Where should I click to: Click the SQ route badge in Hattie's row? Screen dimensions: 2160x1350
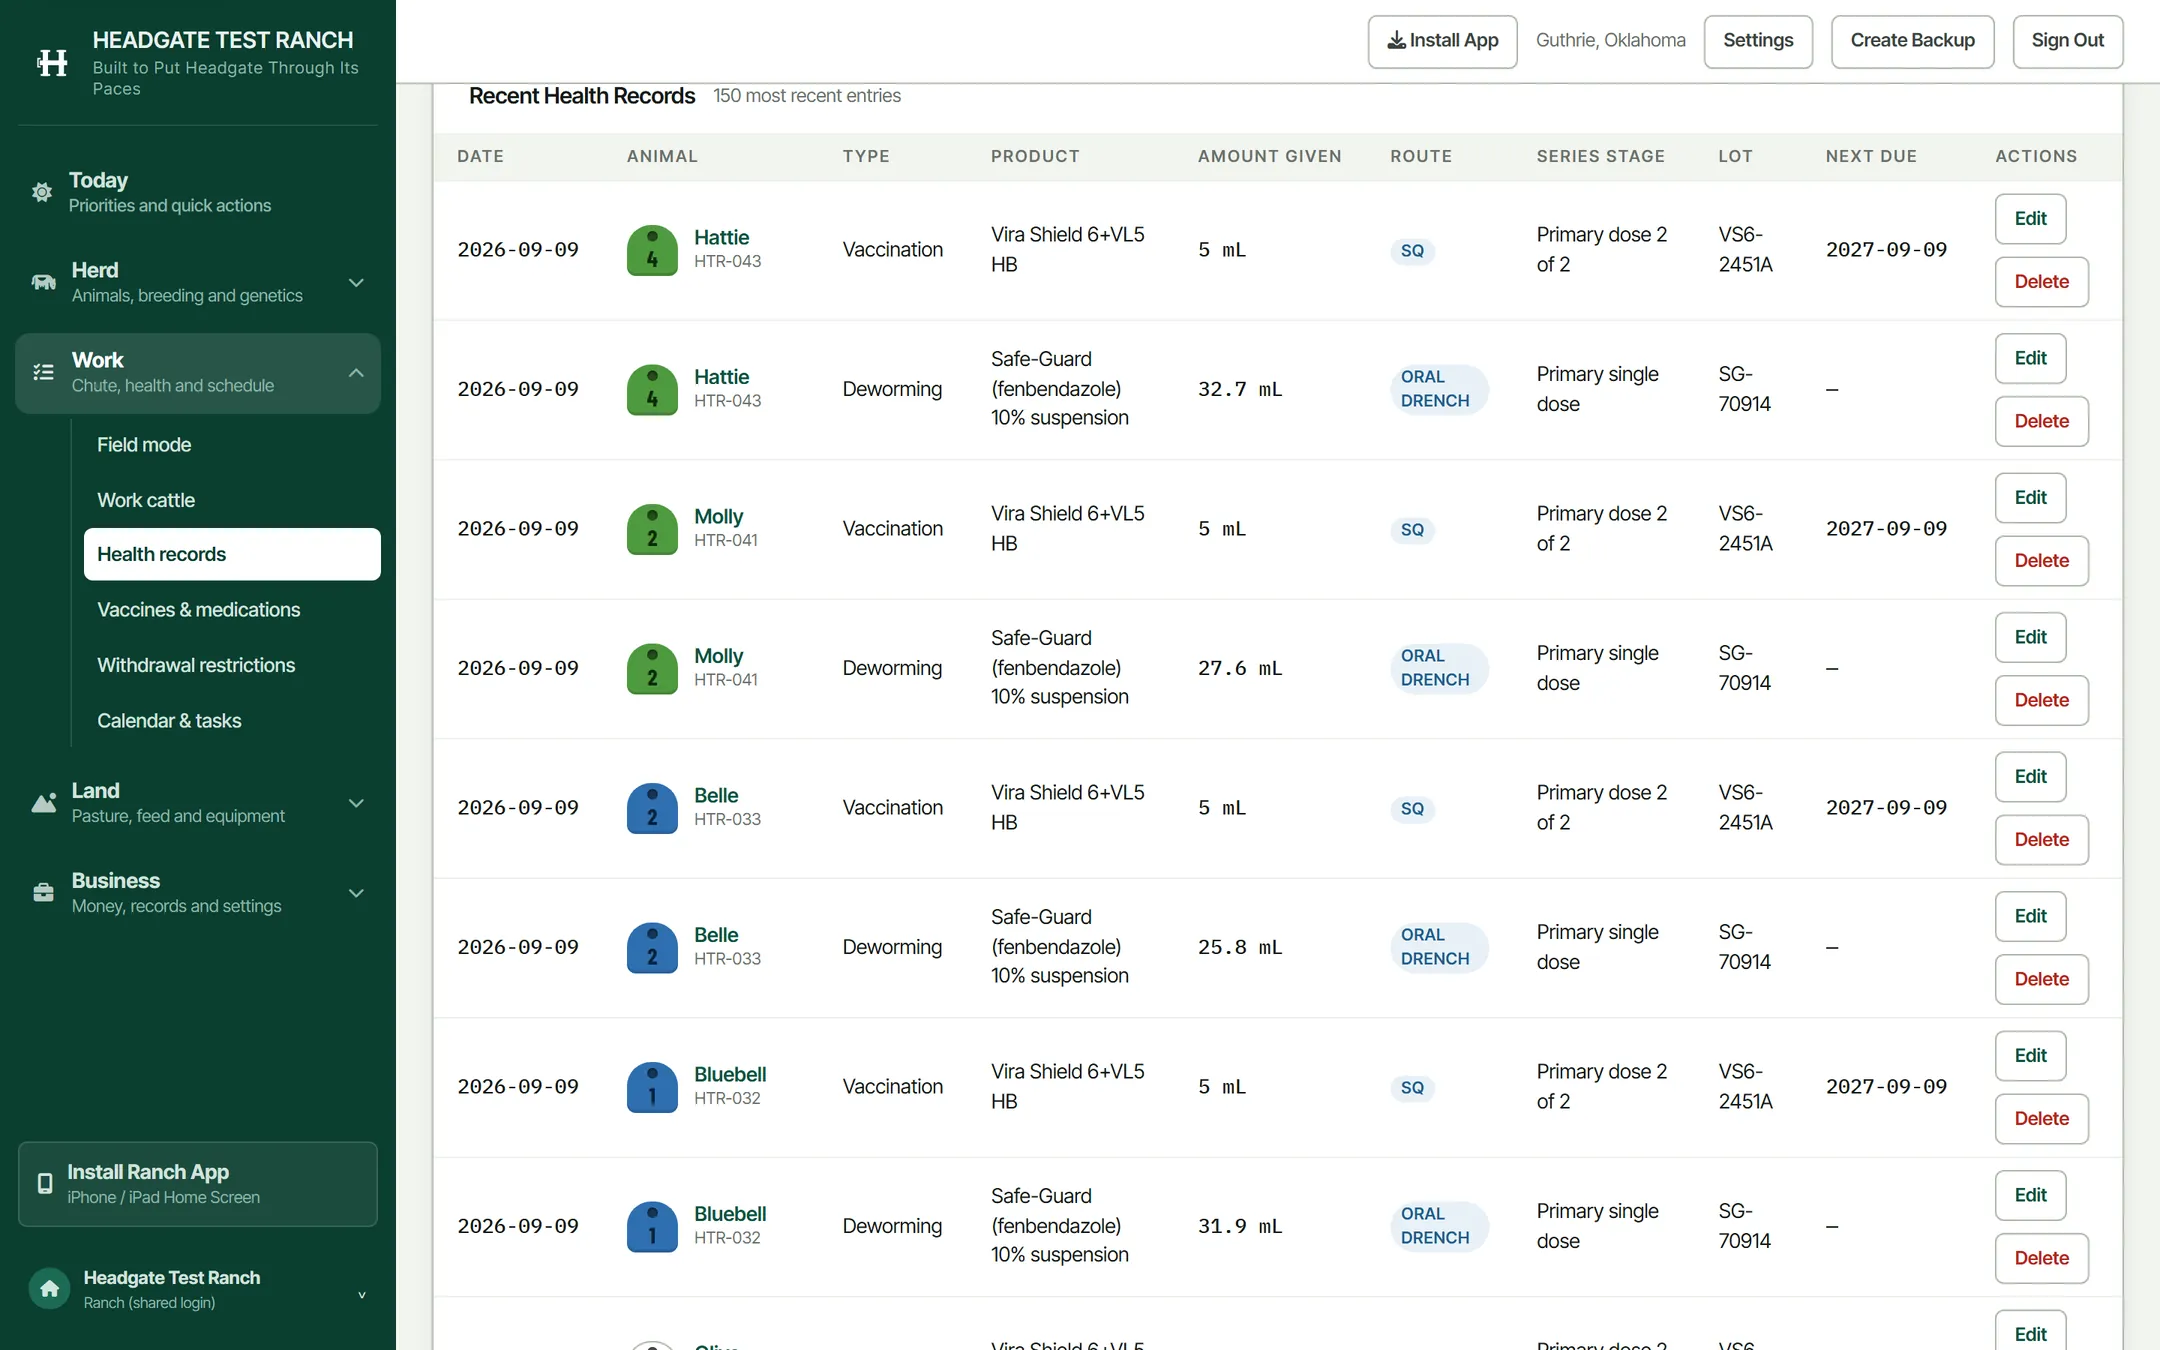[x=1412, y=251]
